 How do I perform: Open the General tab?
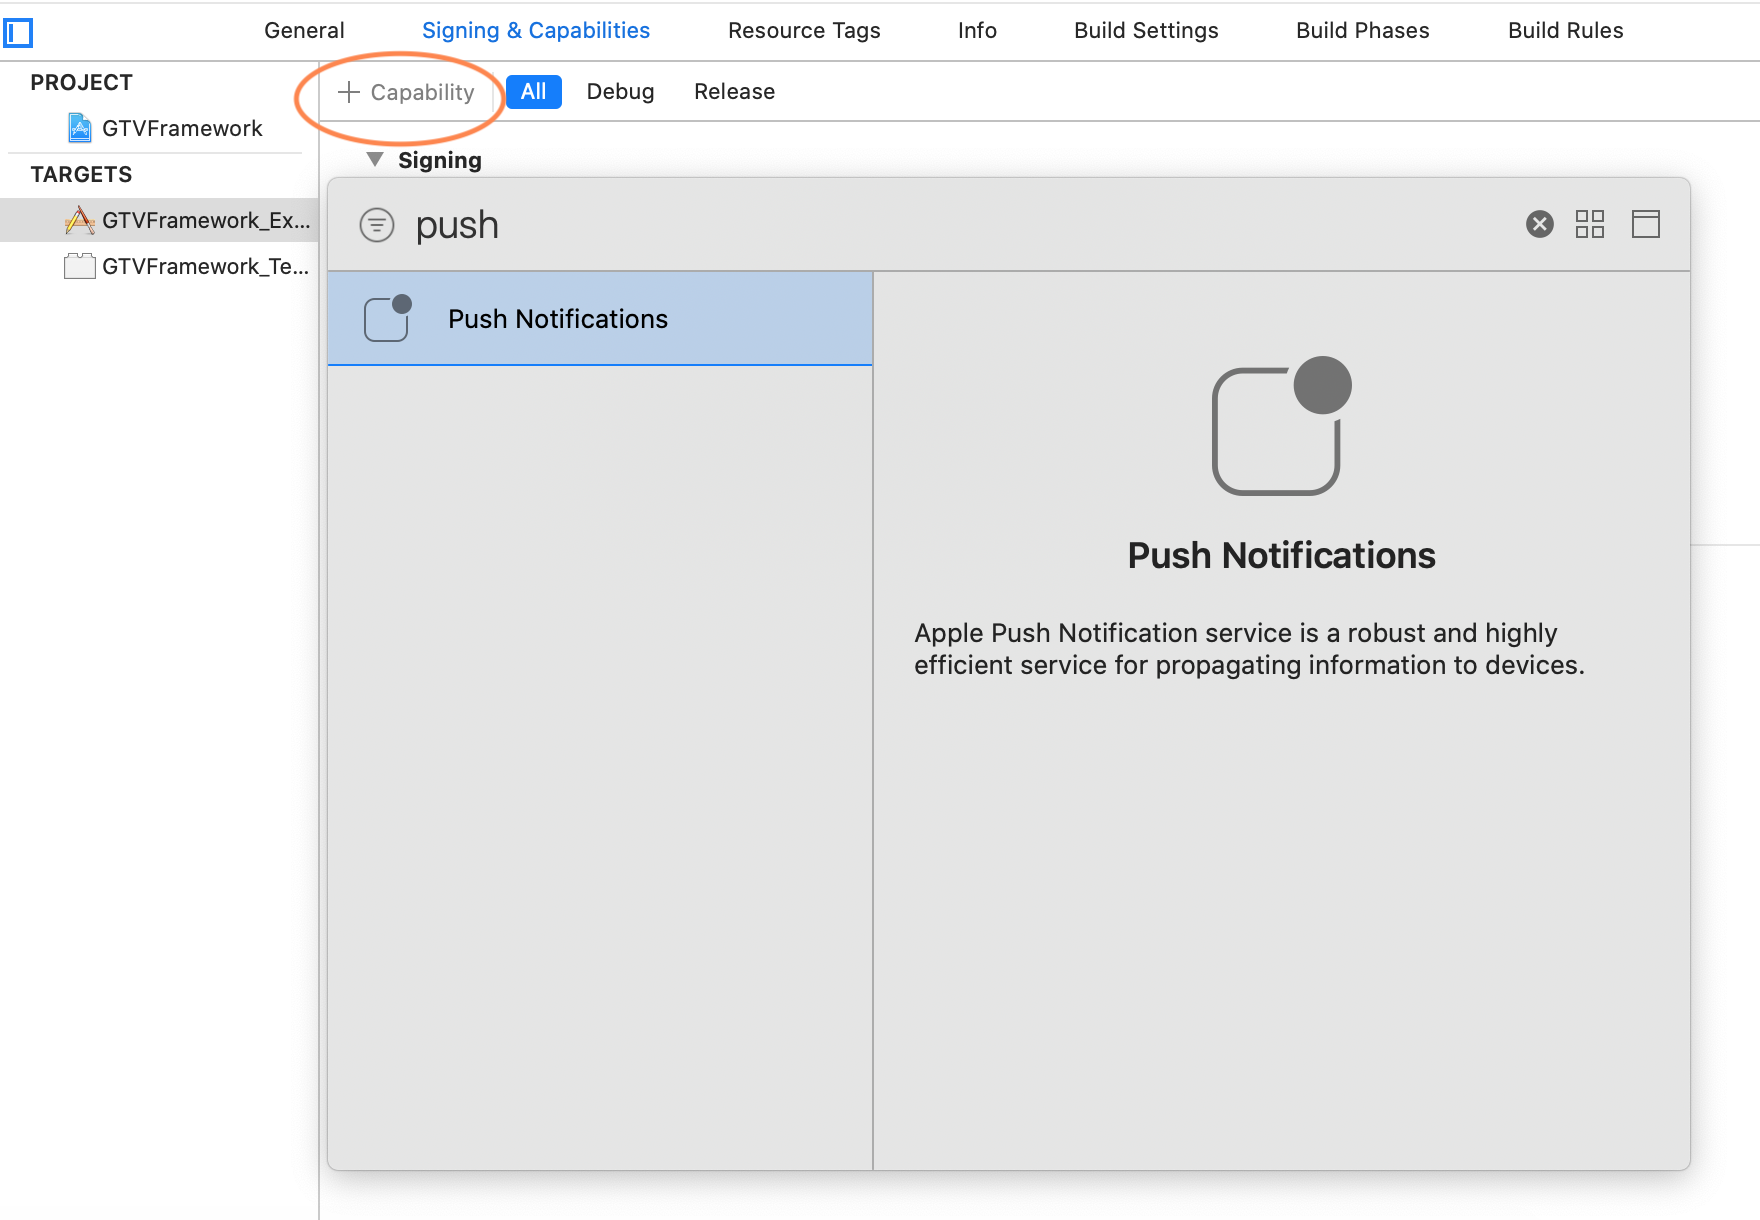(x=304, y=31)
